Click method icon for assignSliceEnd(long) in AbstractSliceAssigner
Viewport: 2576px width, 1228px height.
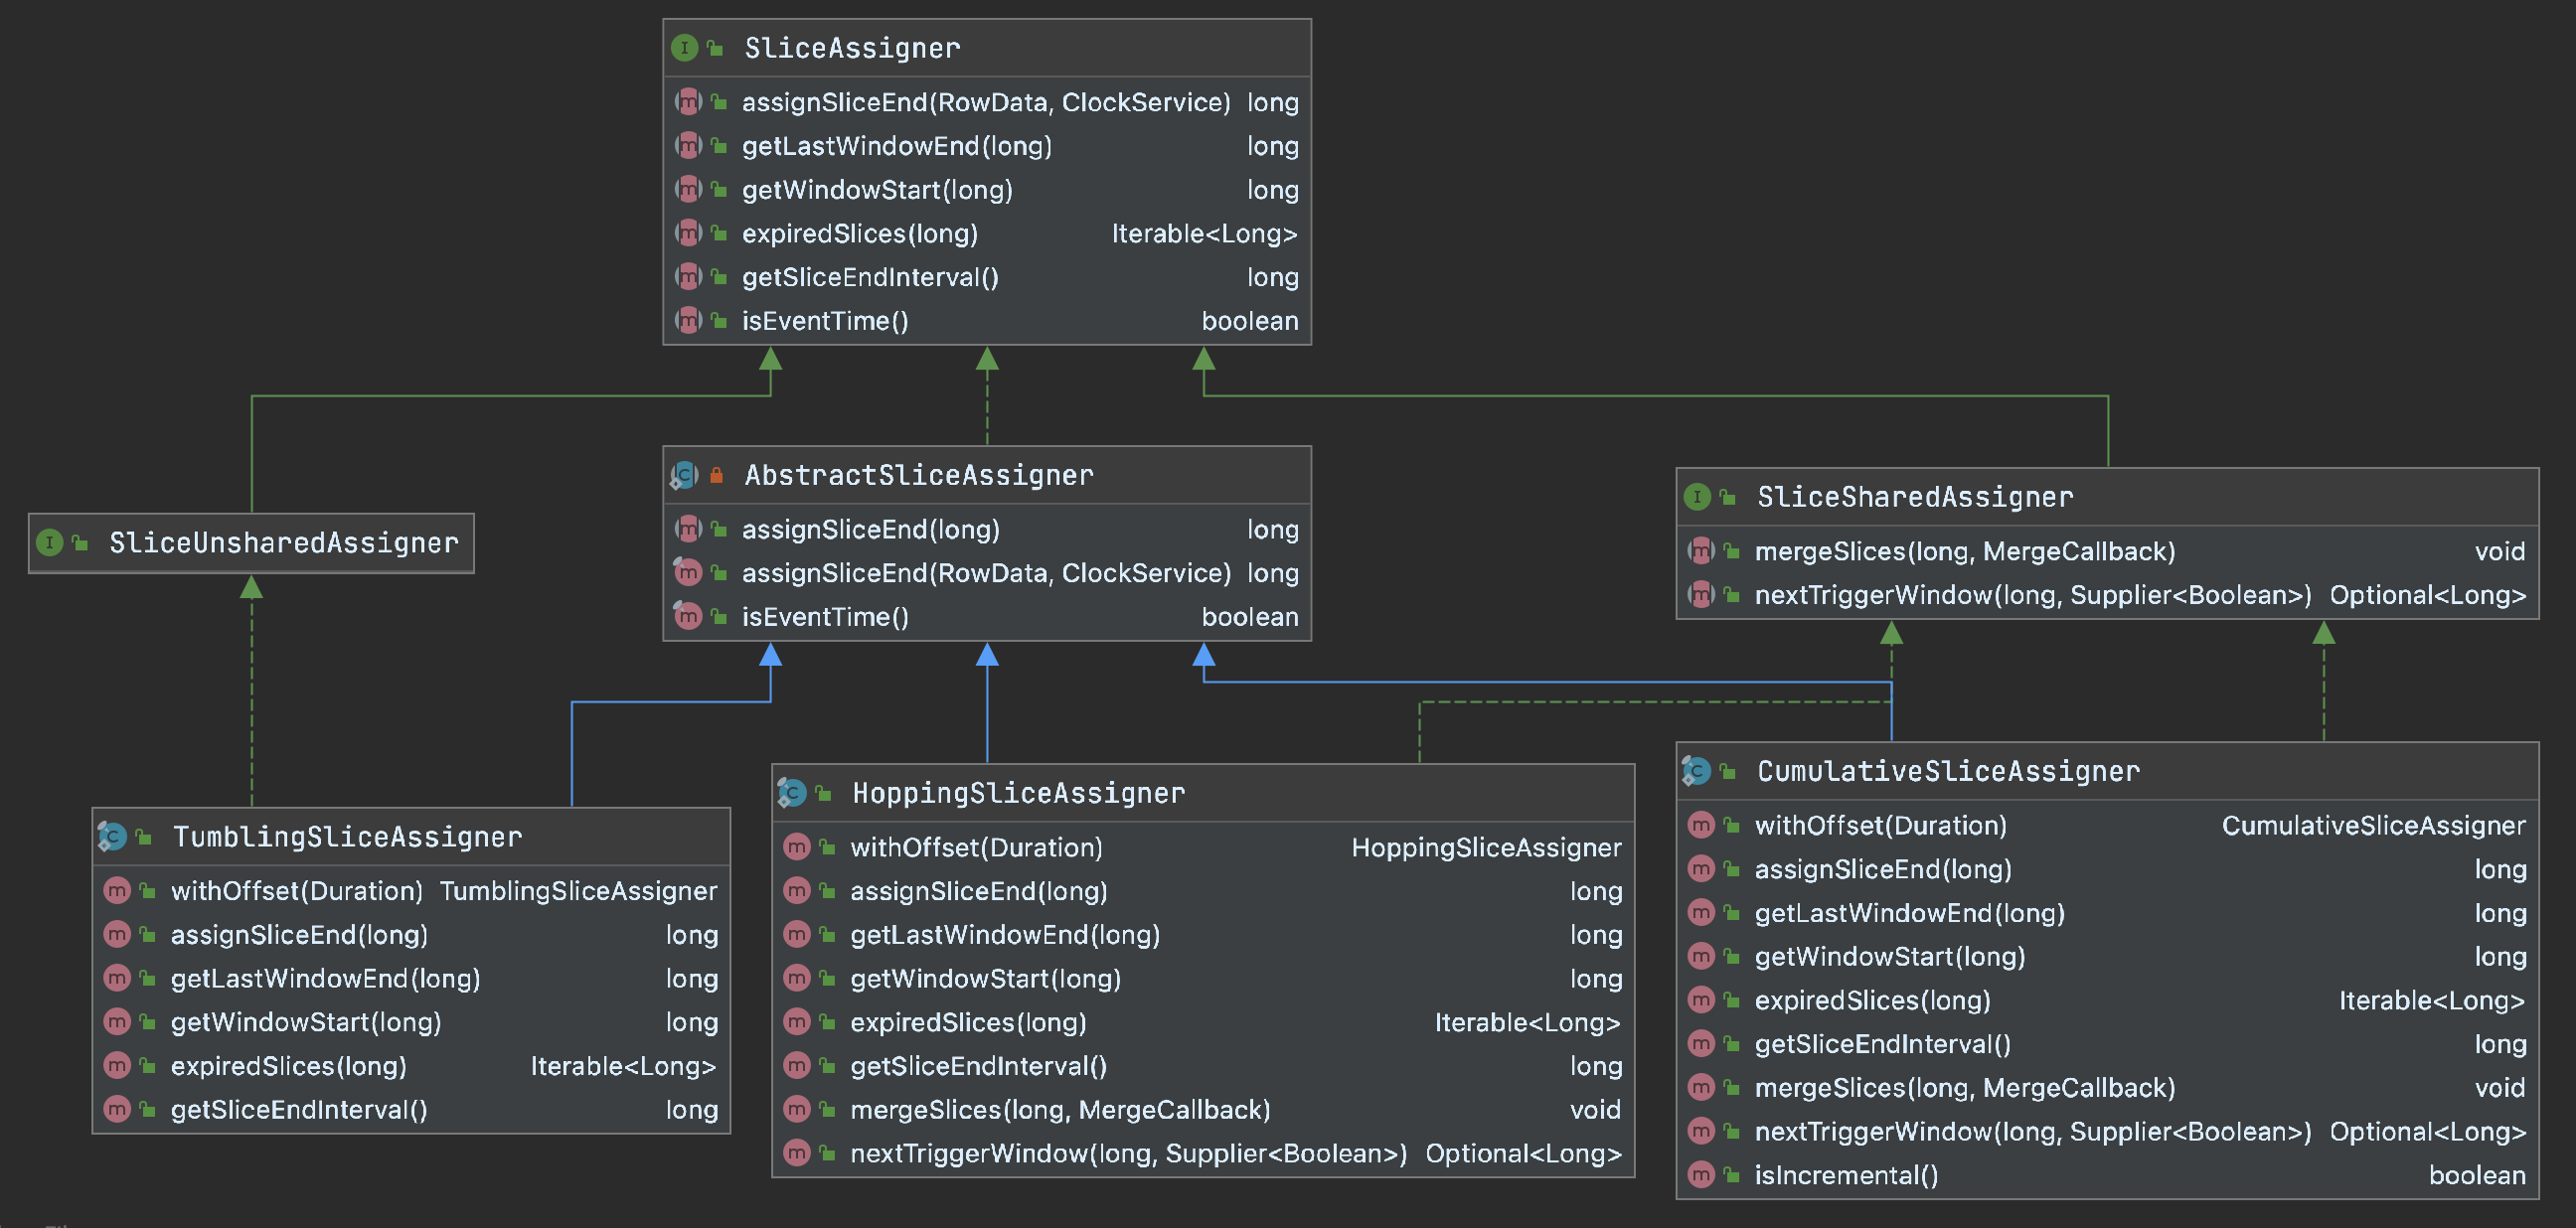[688, 529]
